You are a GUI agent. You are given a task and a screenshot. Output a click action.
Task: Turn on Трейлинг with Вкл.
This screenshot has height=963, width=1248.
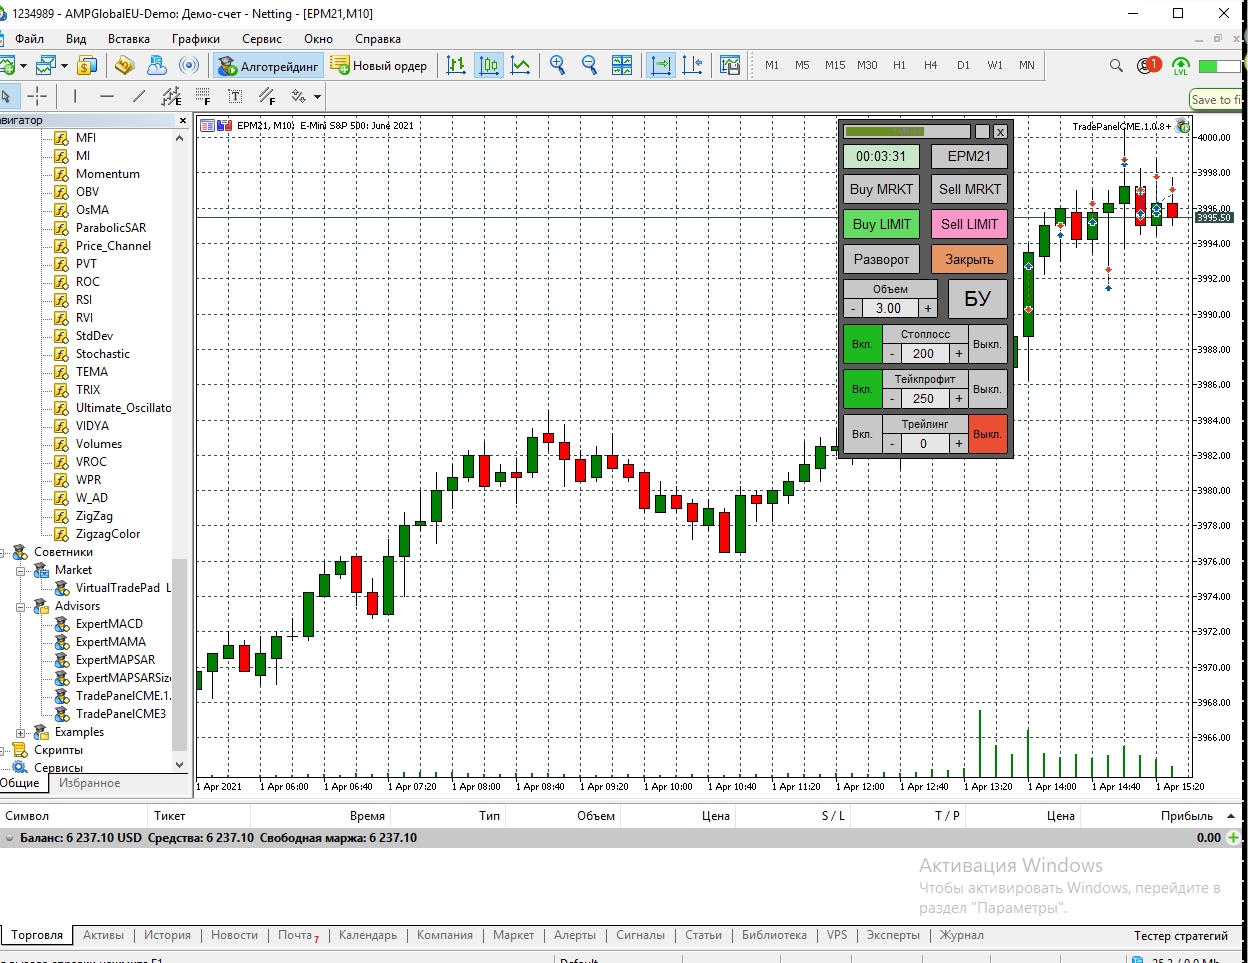pyautogui.click(x=862, y=434)
